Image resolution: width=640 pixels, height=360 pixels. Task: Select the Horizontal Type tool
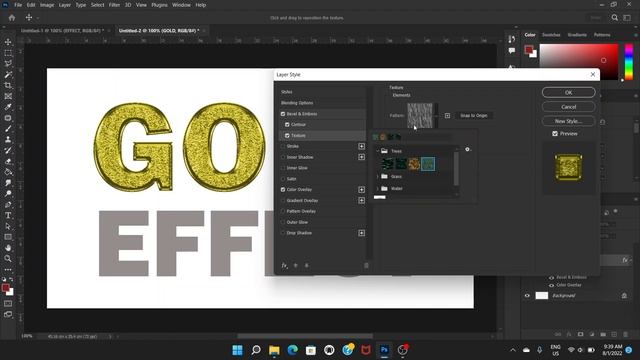[x=8, y=216]
